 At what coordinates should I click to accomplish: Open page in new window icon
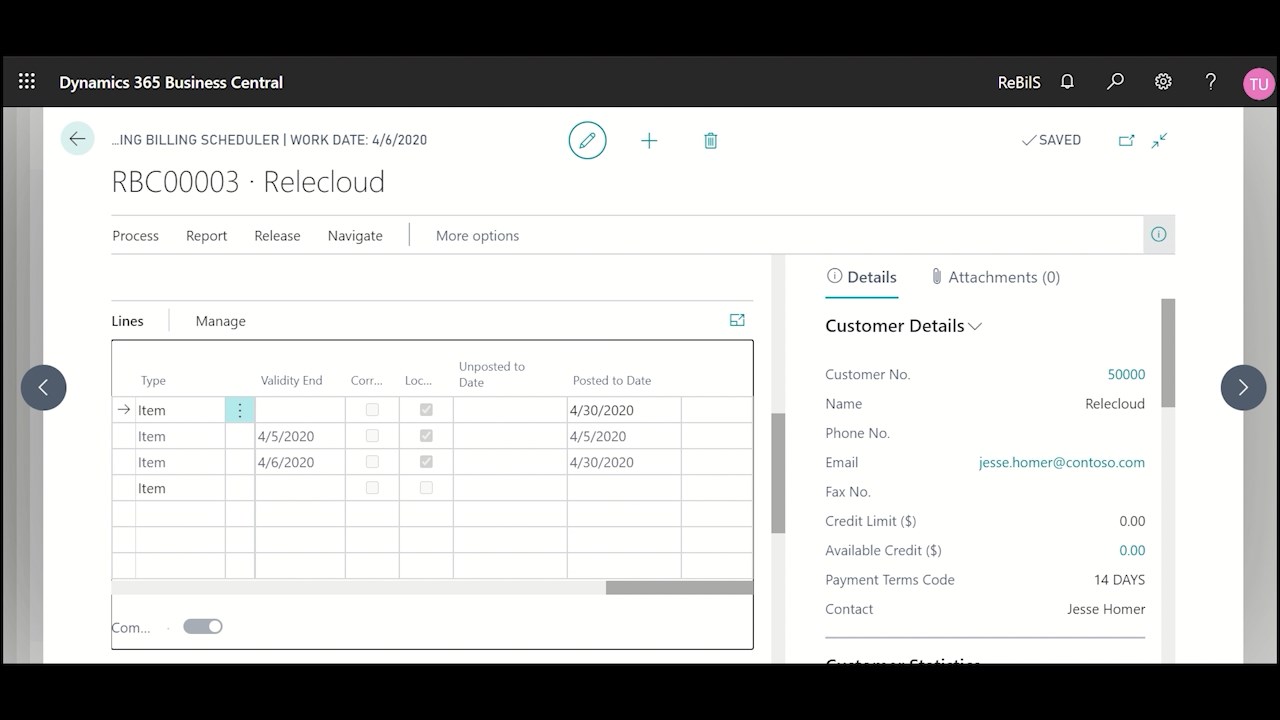[1126, 141]
